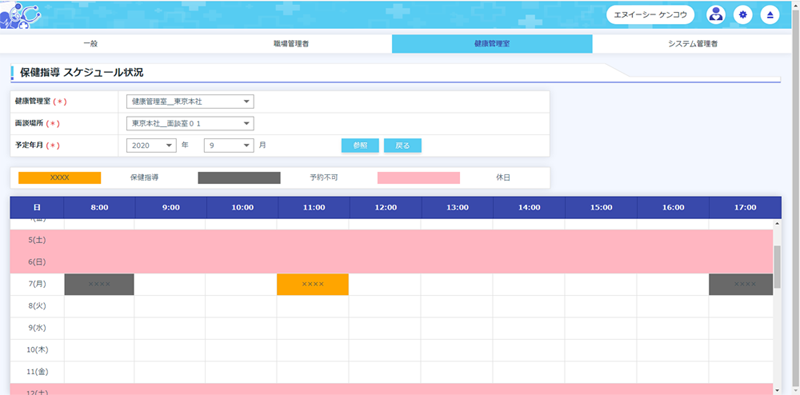Switch to the 職場管理者 tab

coord(291,44)
